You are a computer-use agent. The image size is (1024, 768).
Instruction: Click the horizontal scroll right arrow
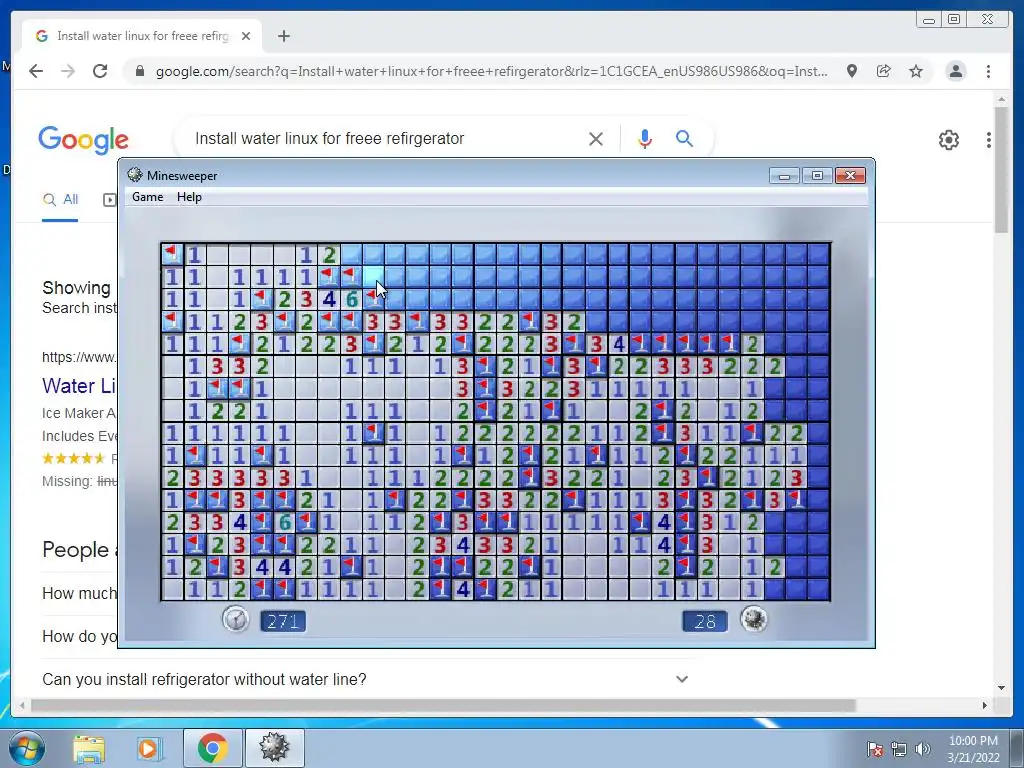pyautogui.click(x=984, y=705)
